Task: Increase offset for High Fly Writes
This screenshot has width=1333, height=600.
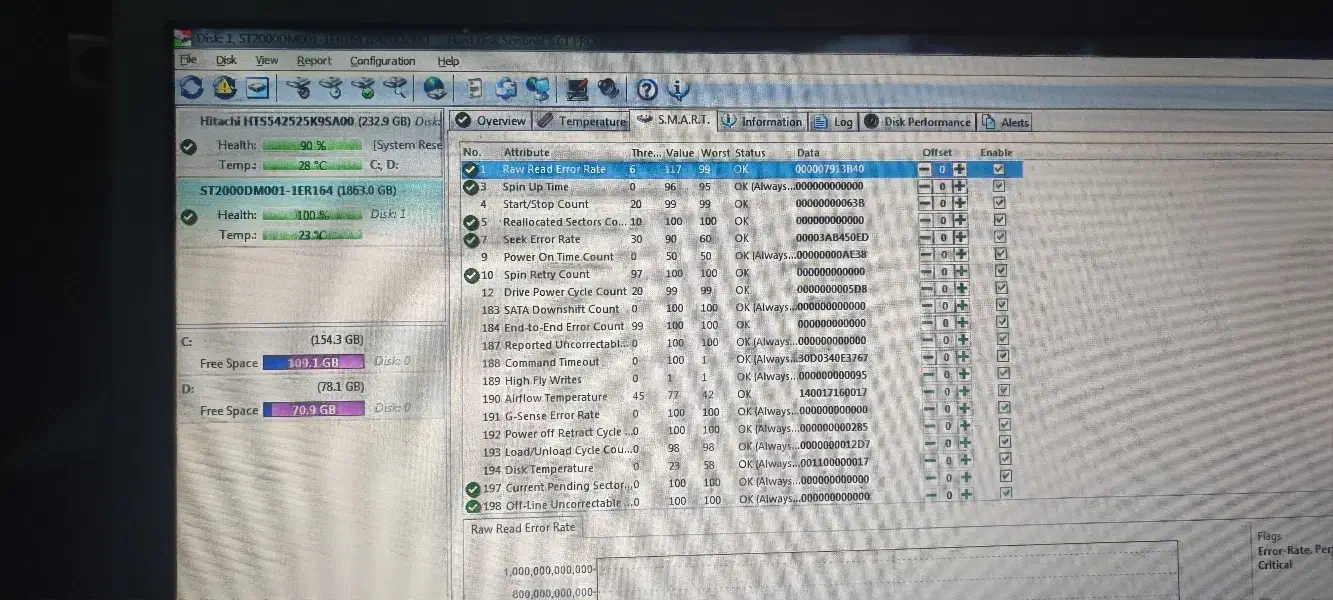Action: point(964,375)
